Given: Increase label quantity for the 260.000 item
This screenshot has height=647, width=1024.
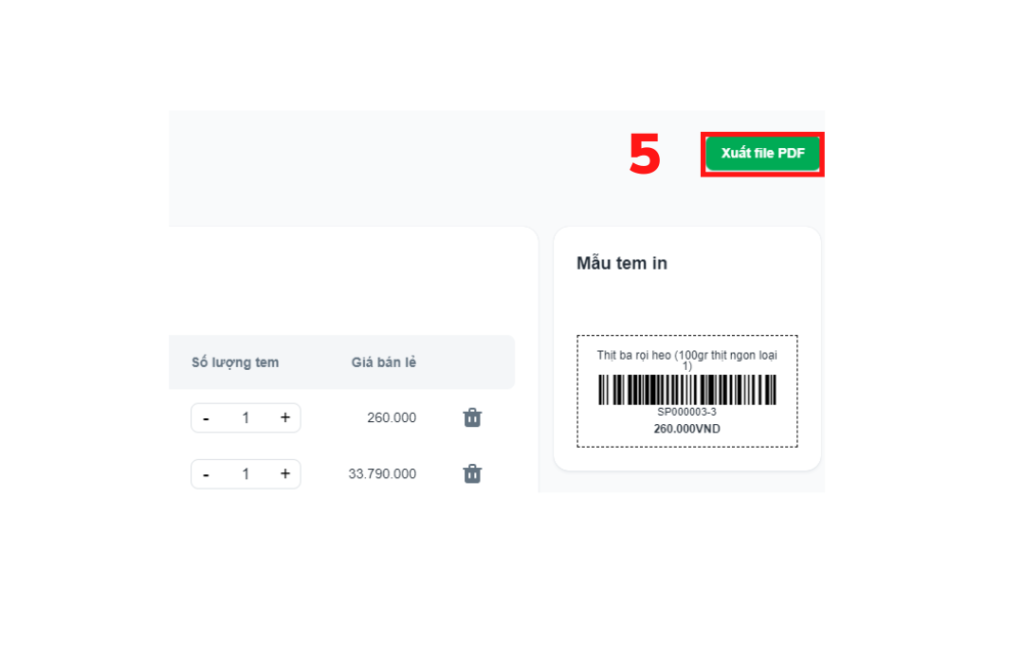Looking at the screenshot, I should click(285, 418).
